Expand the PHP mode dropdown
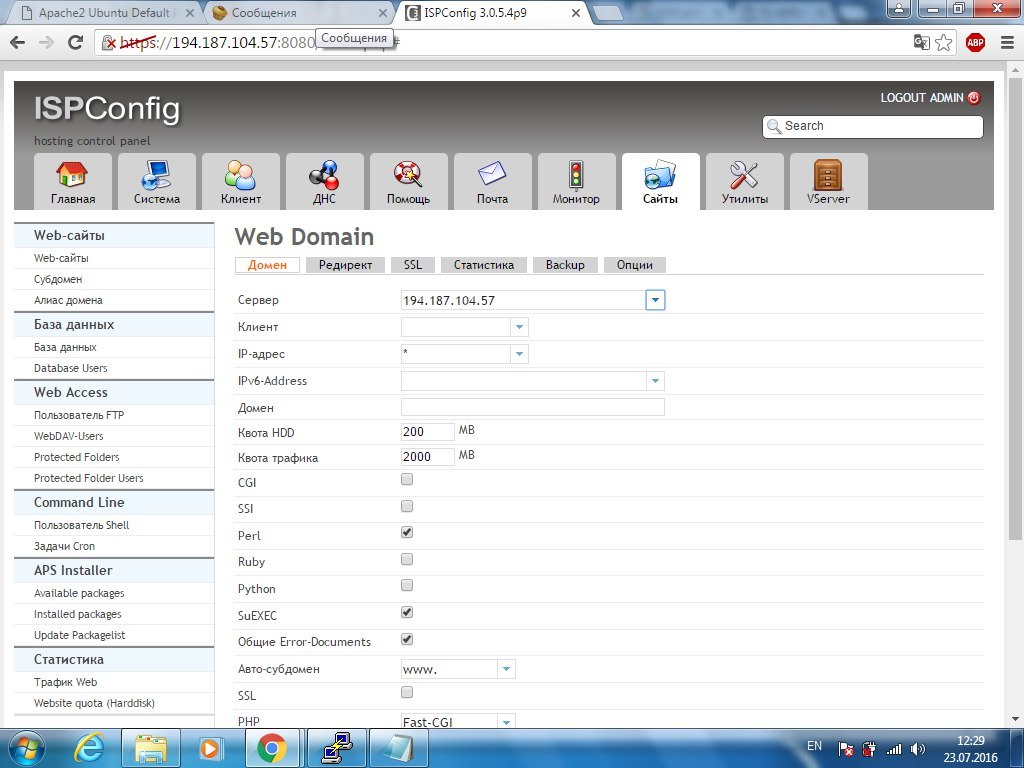This screenshot has width=1024, height=768. click(x=506, y=722)
